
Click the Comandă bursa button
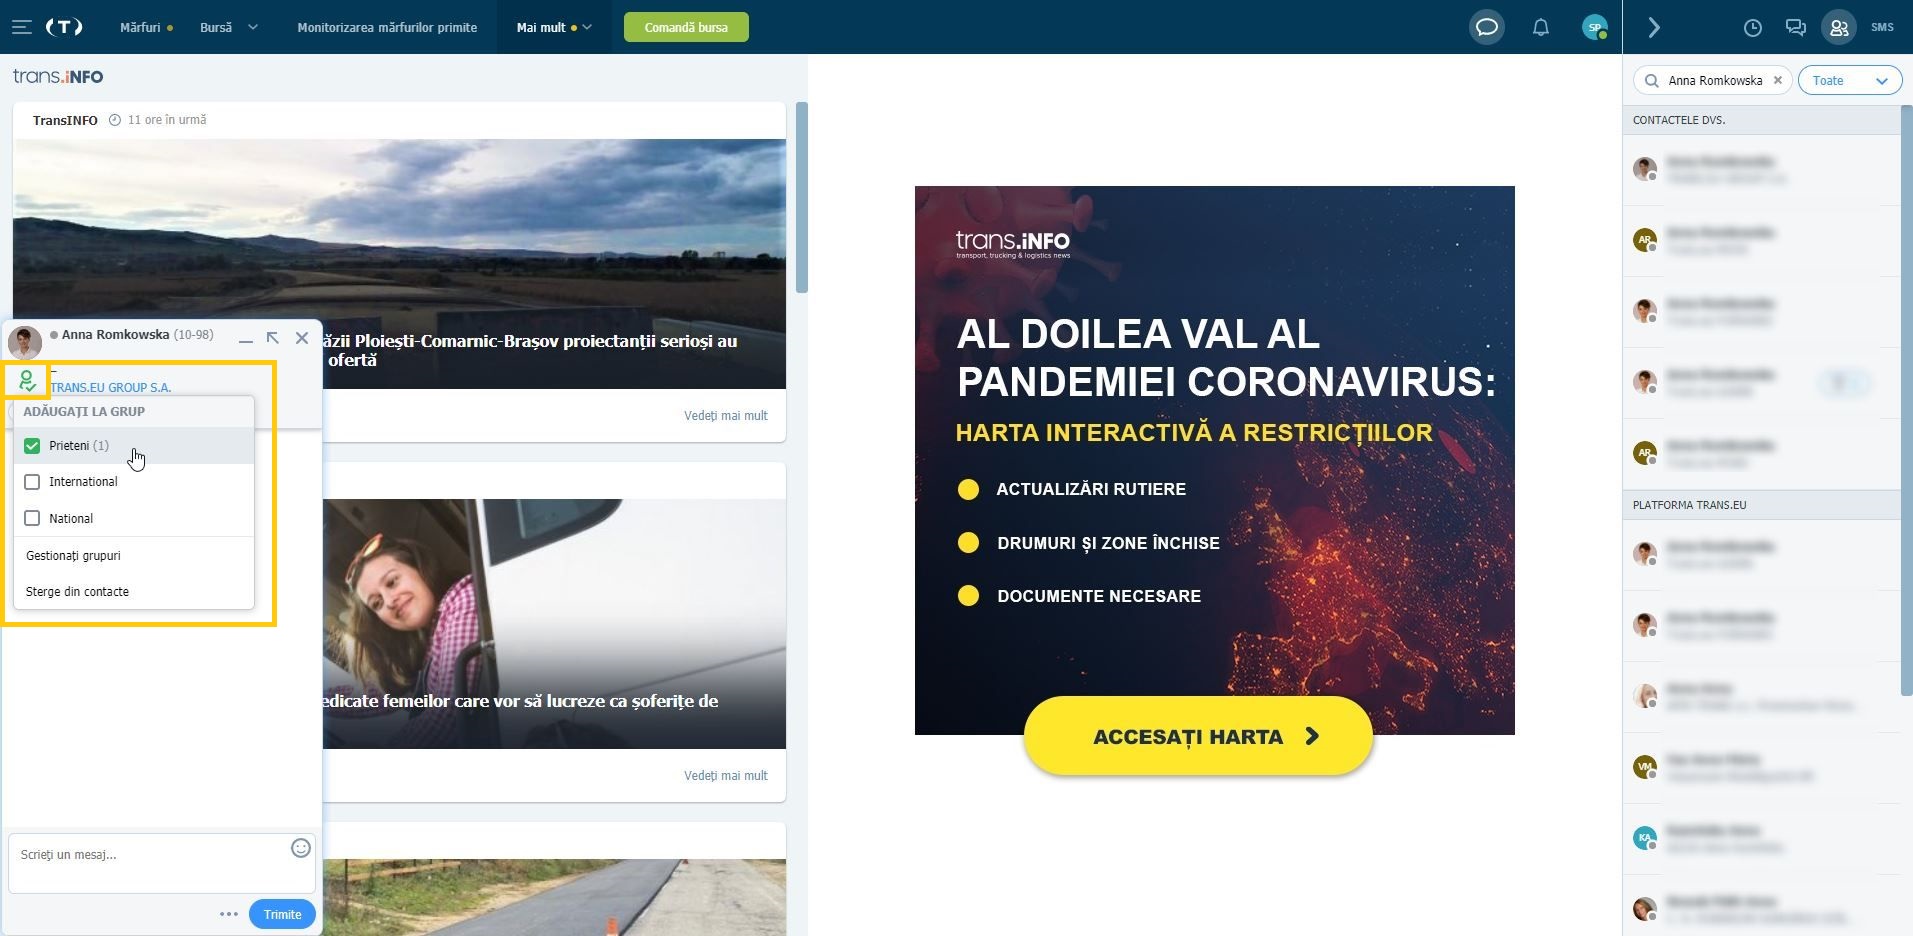pyautogui.click(x=686, y=27)
